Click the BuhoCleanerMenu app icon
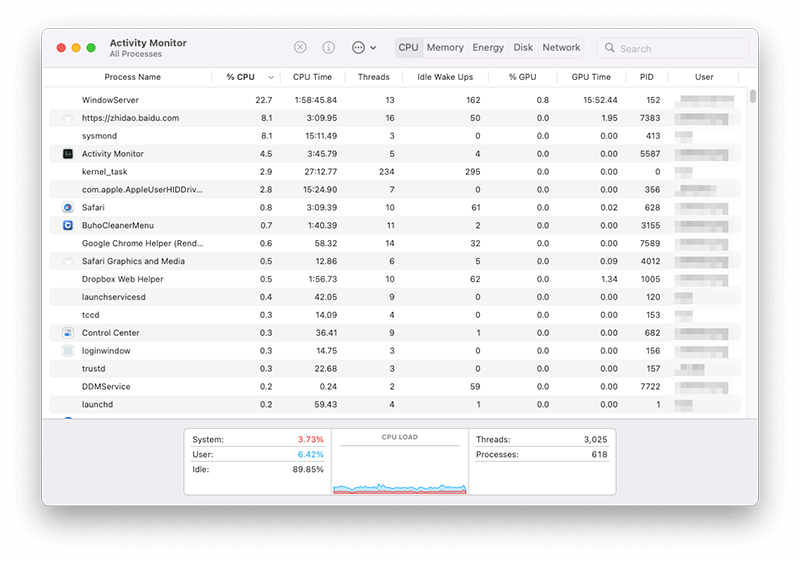Screen dimensions: 800x561 pyautogui.click(x=68, y=225)
